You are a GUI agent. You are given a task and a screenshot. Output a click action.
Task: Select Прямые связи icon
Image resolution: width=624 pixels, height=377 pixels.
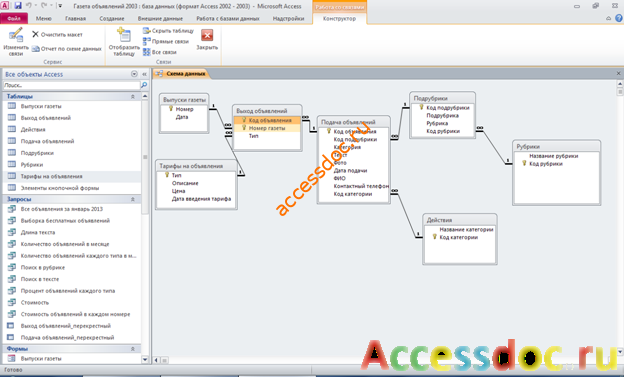(x=146, y=41)
